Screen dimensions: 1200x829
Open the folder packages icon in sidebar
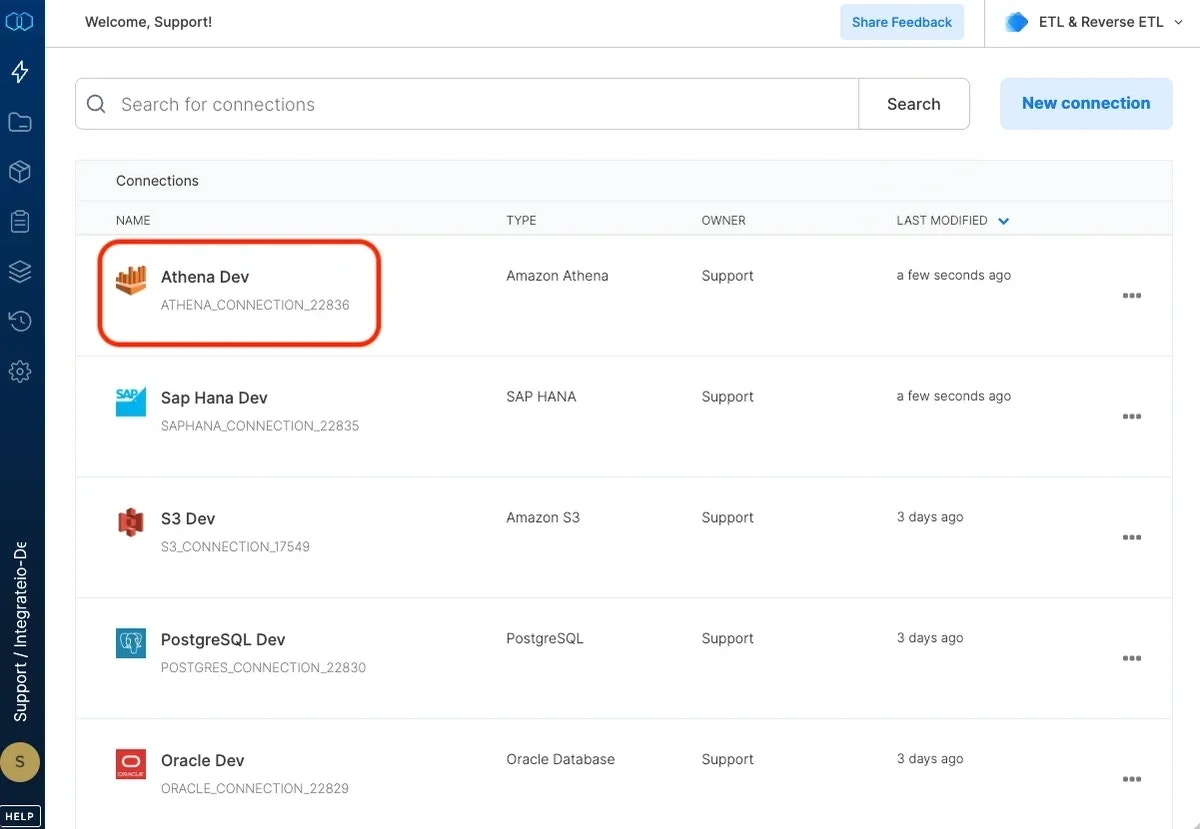point(21,121)
